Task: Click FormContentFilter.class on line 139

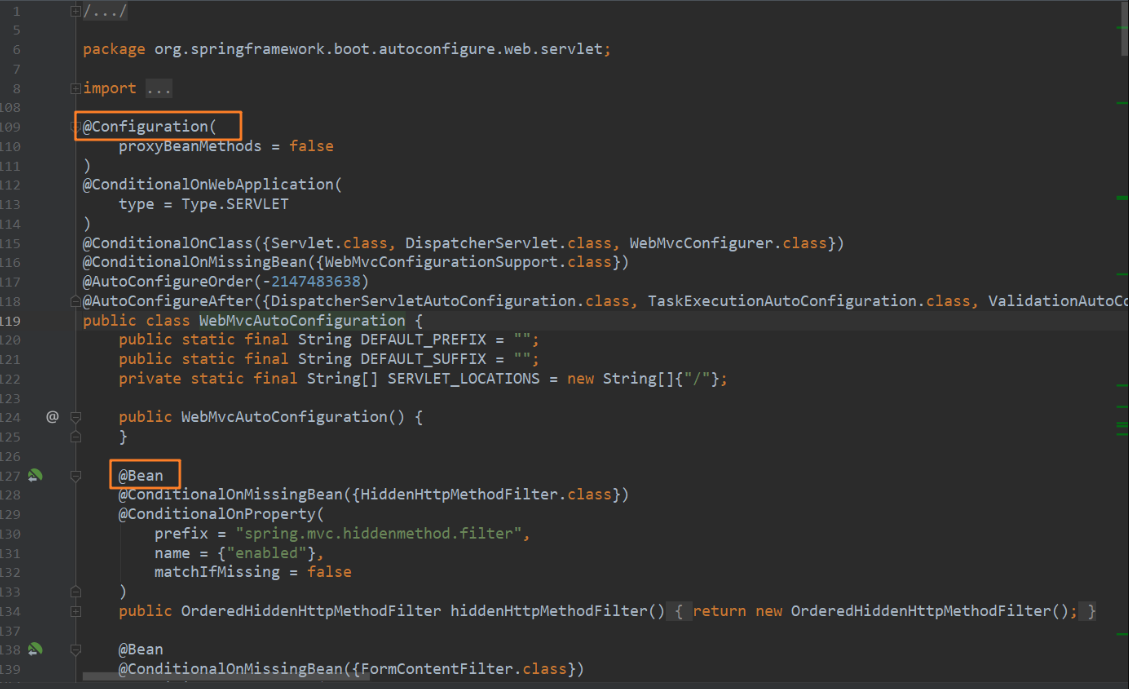Action: click(x=464, y=669)
